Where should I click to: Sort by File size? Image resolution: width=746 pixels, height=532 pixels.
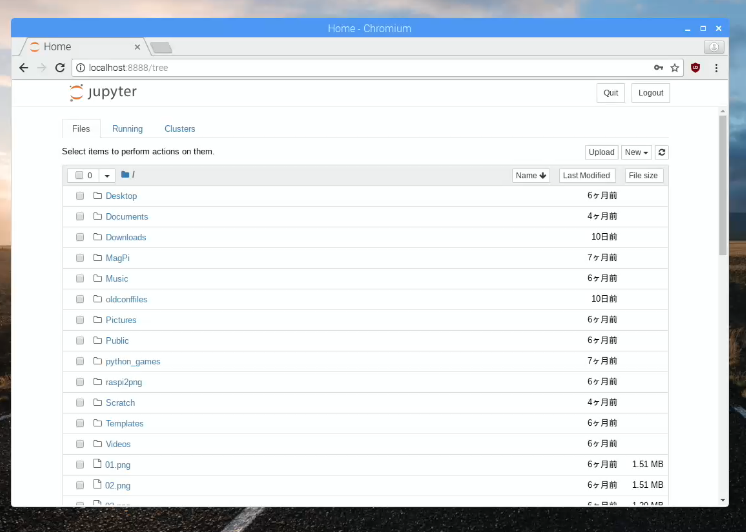643,176
